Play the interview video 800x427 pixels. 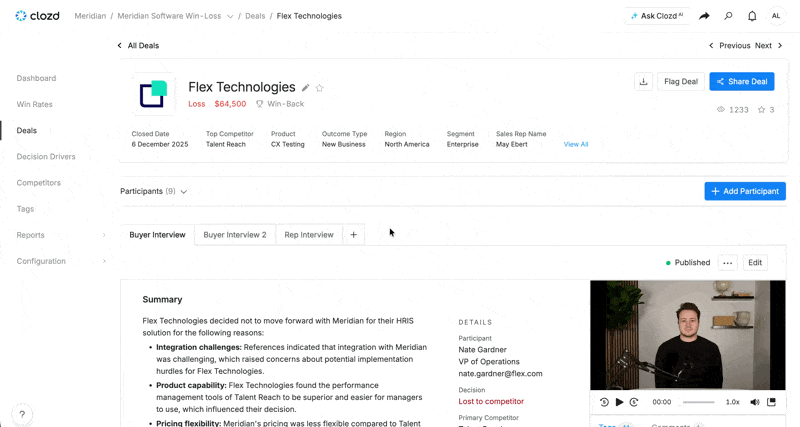click(619, 402)
